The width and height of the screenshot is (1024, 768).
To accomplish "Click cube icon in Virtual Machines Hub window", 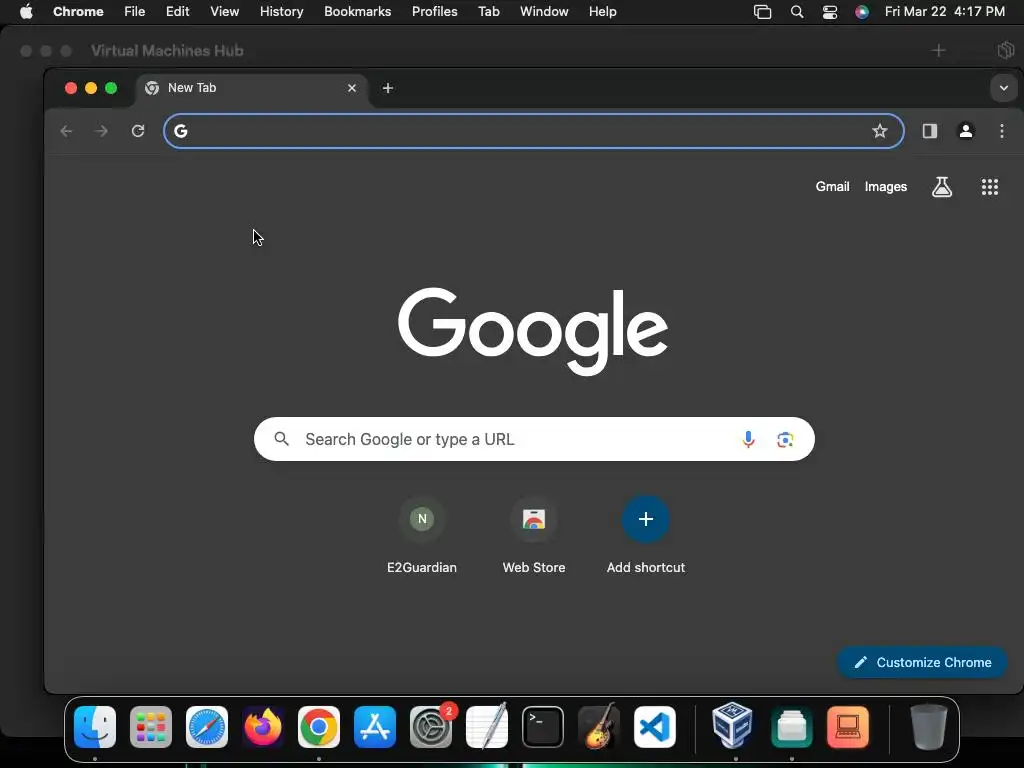I will tap(1006, 50).
